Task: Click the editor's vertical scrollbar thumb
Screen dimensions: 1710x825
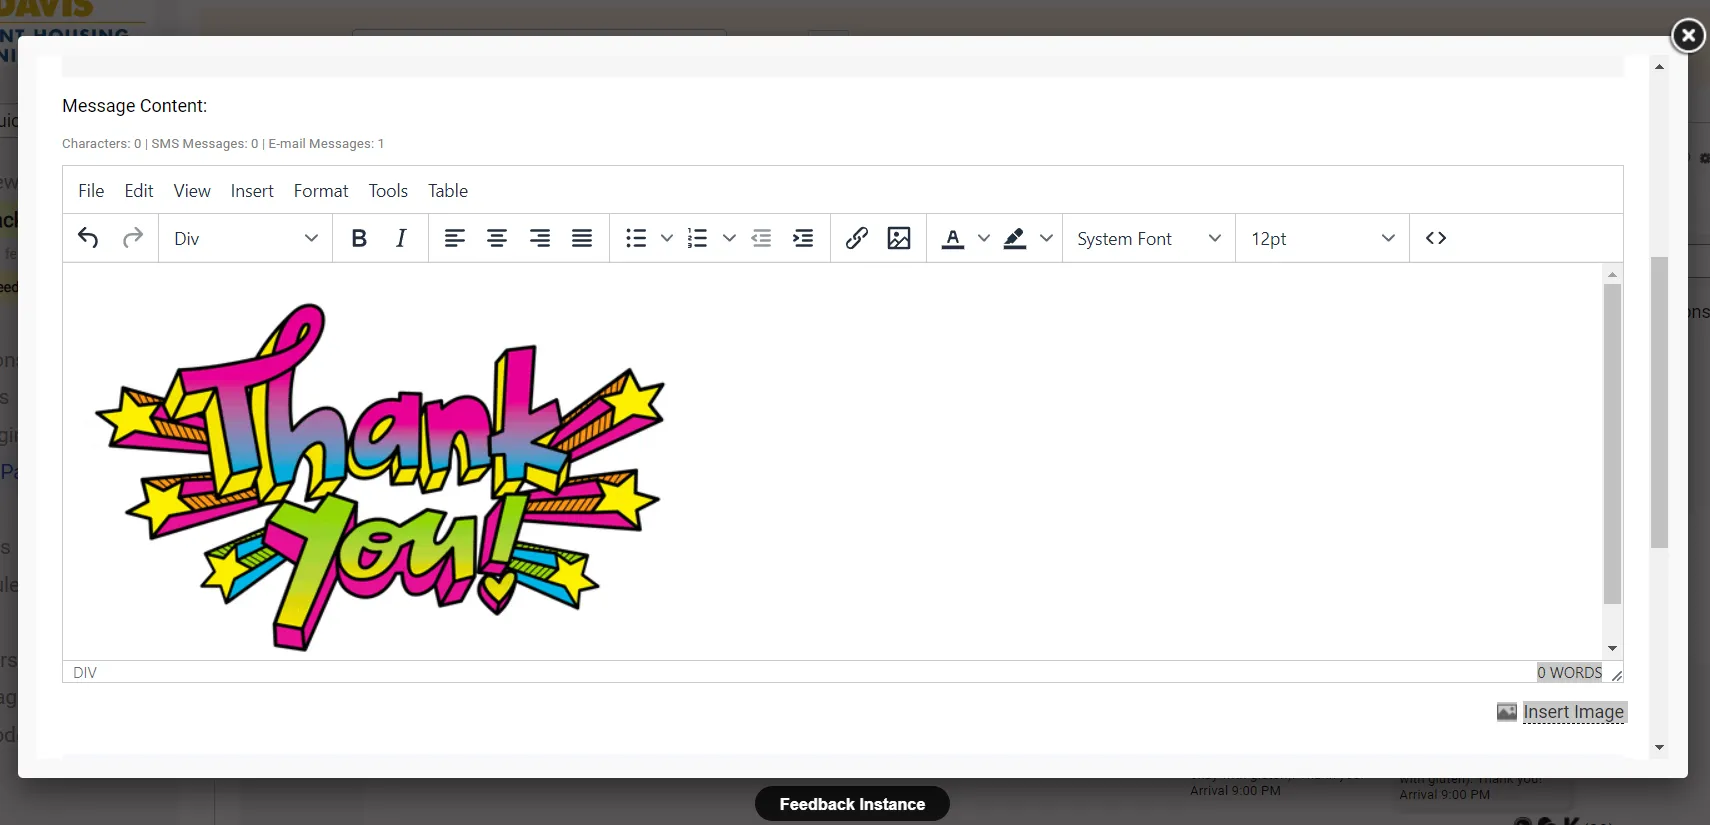Action: pos(1612,444)
